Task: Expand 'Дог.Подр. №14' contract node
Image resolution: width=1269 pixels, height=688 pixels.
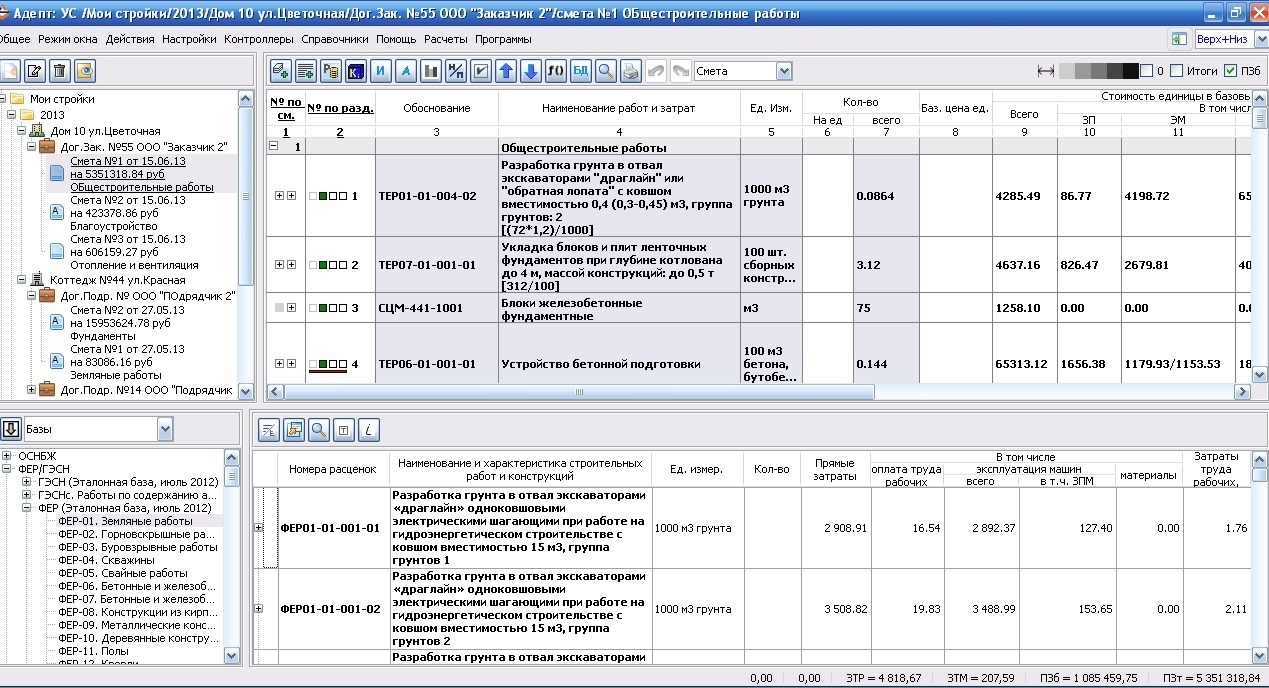Action: pyautogui.click(x=33, y=389)
